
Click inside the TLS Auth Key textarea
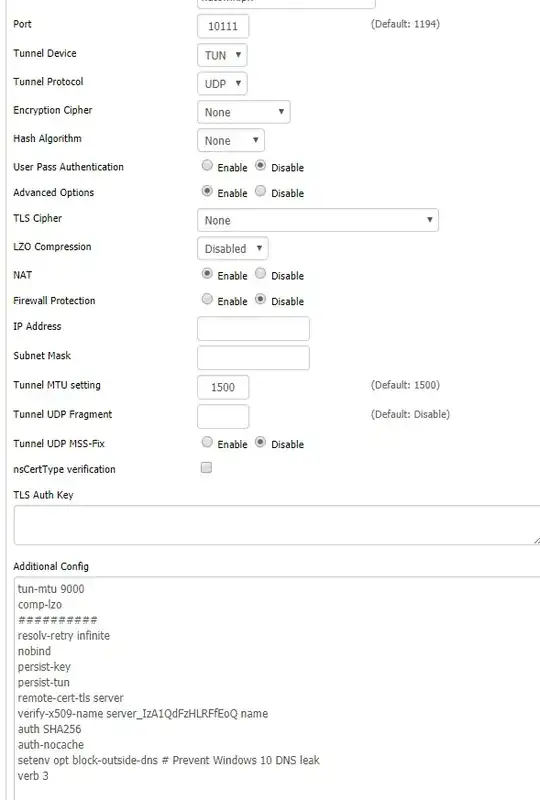click(277, 525)
